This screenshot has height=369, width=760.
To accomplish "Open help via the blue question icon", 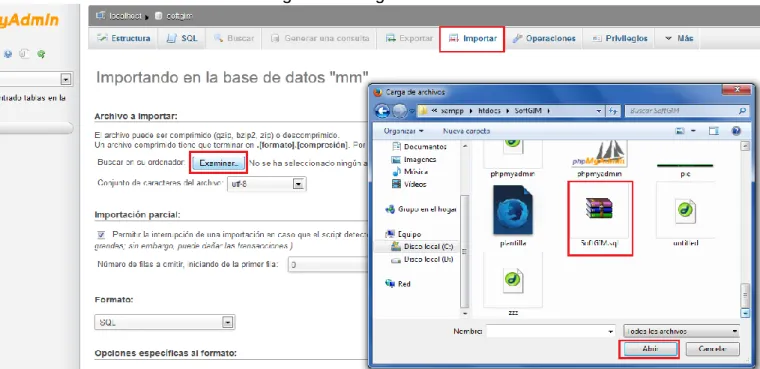I will [736, 131].
